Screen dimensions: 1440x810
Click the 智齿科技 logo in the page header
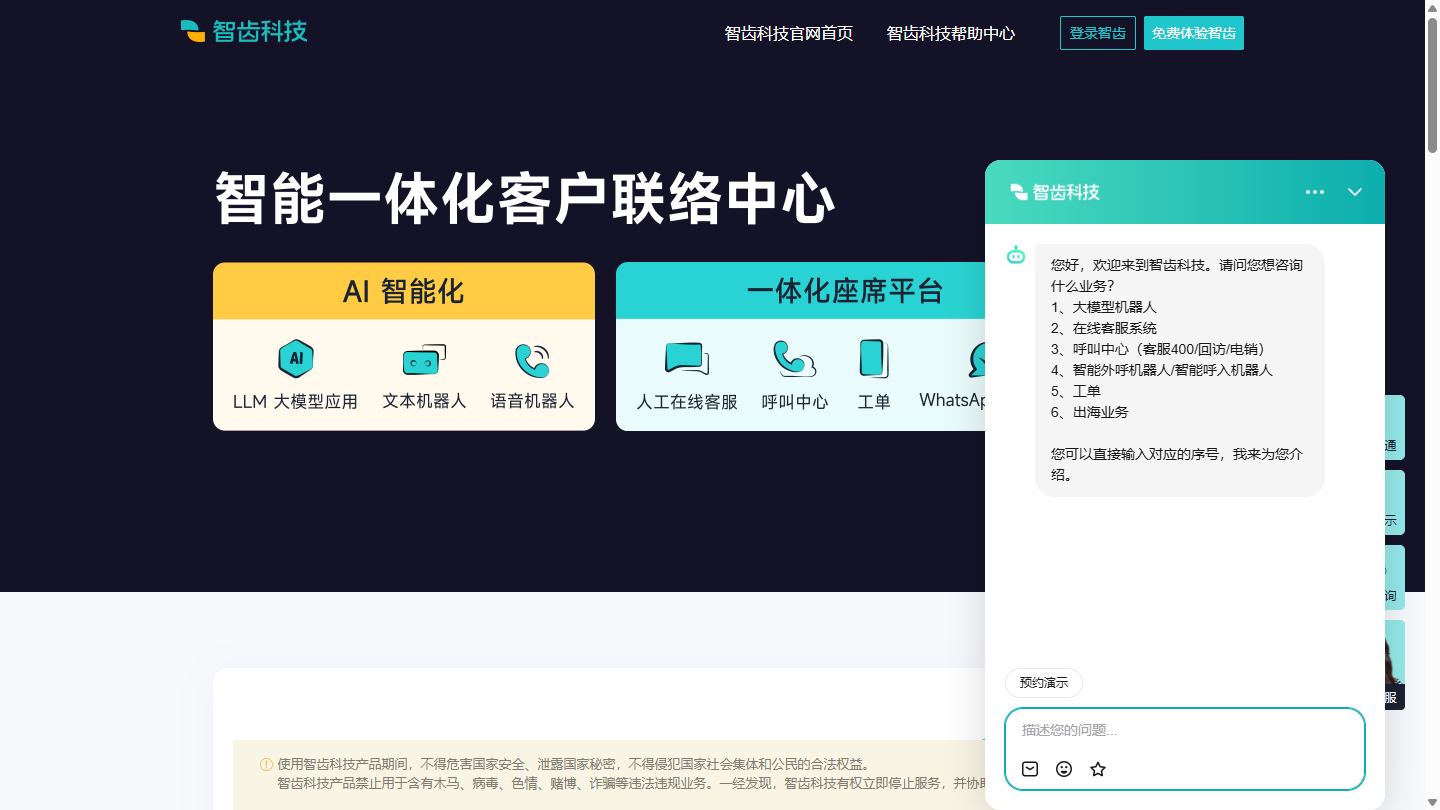click(x=244, y=31)
